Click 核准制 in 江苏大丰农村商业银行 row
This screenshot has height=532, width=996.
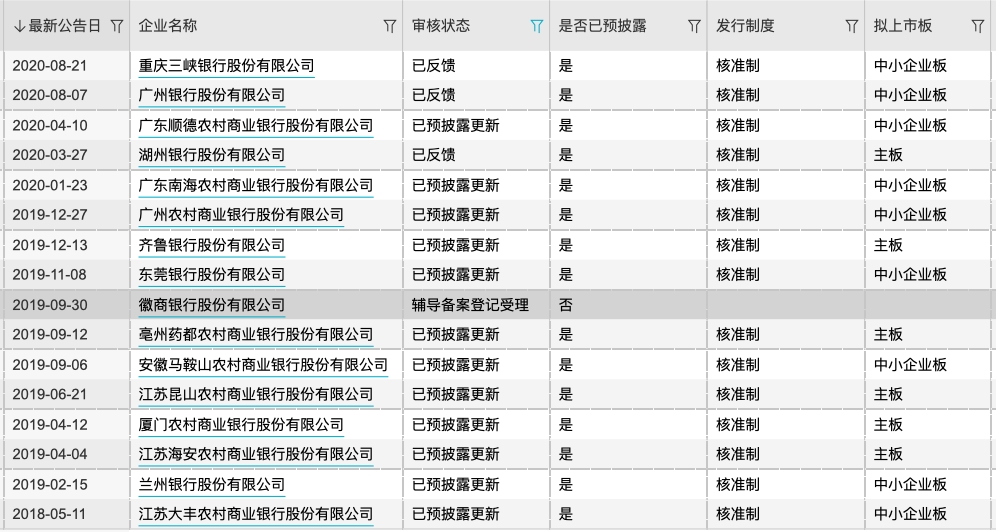coord(737,514)
